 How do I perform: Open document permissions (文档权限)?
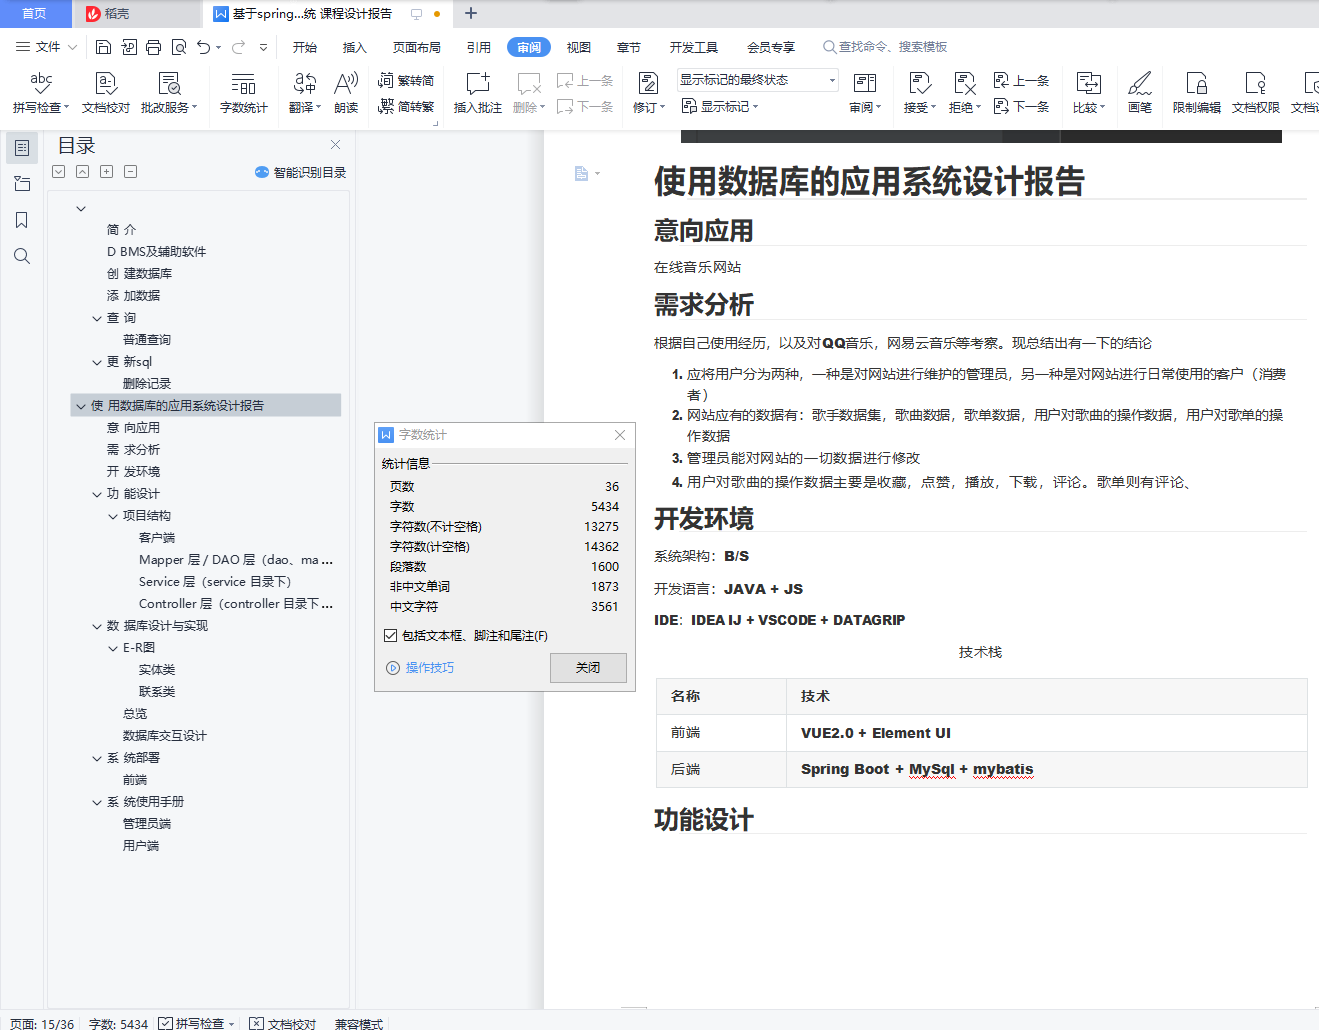pos(1255,92)
